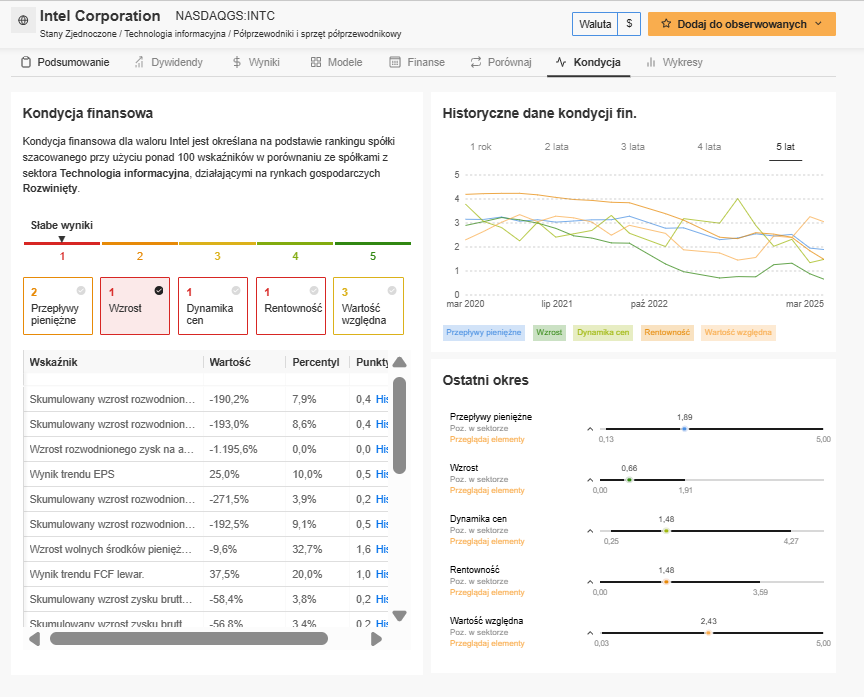This screenshot has height=697, width=864.
Task: Open the Porównaj tab
Action: (501, 62)
